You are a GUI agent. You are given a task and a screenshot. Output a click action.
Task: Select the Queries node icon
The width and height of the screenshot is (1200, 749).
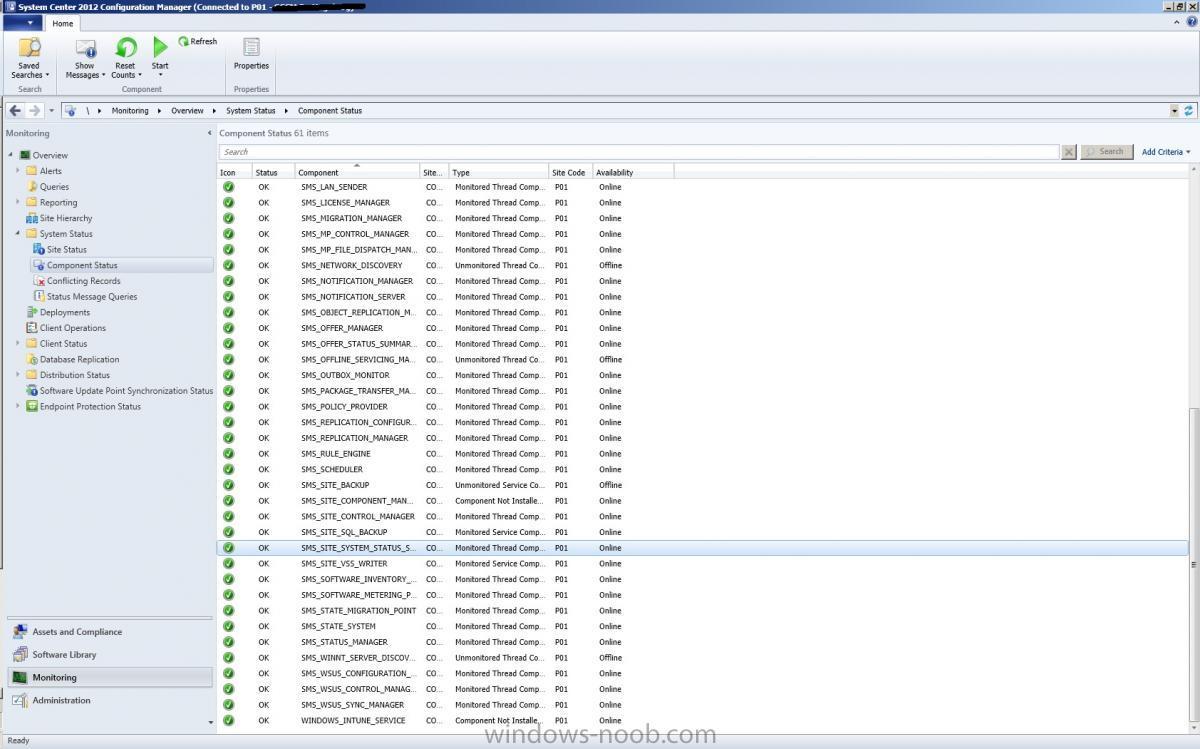pos(32,186)
